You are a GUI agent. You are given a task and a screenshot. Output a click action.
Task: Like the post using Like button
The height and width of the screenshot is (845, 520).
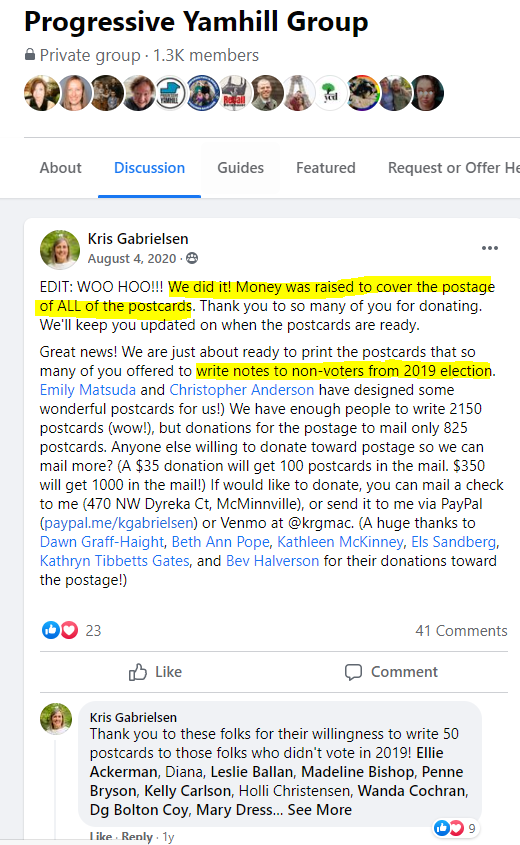pyautogui.click(x=155, y=672)
